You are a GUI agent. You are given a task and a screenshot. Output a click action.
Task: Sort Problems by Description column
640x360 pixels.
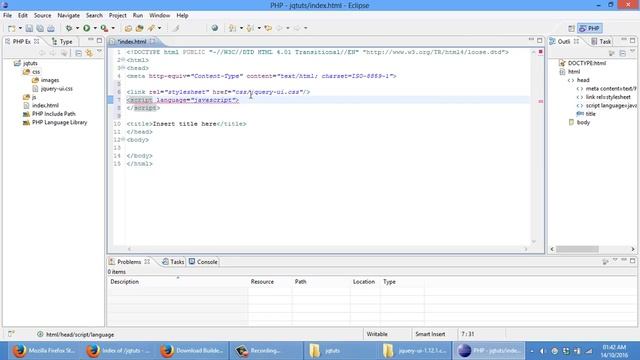tap(178, 282)
